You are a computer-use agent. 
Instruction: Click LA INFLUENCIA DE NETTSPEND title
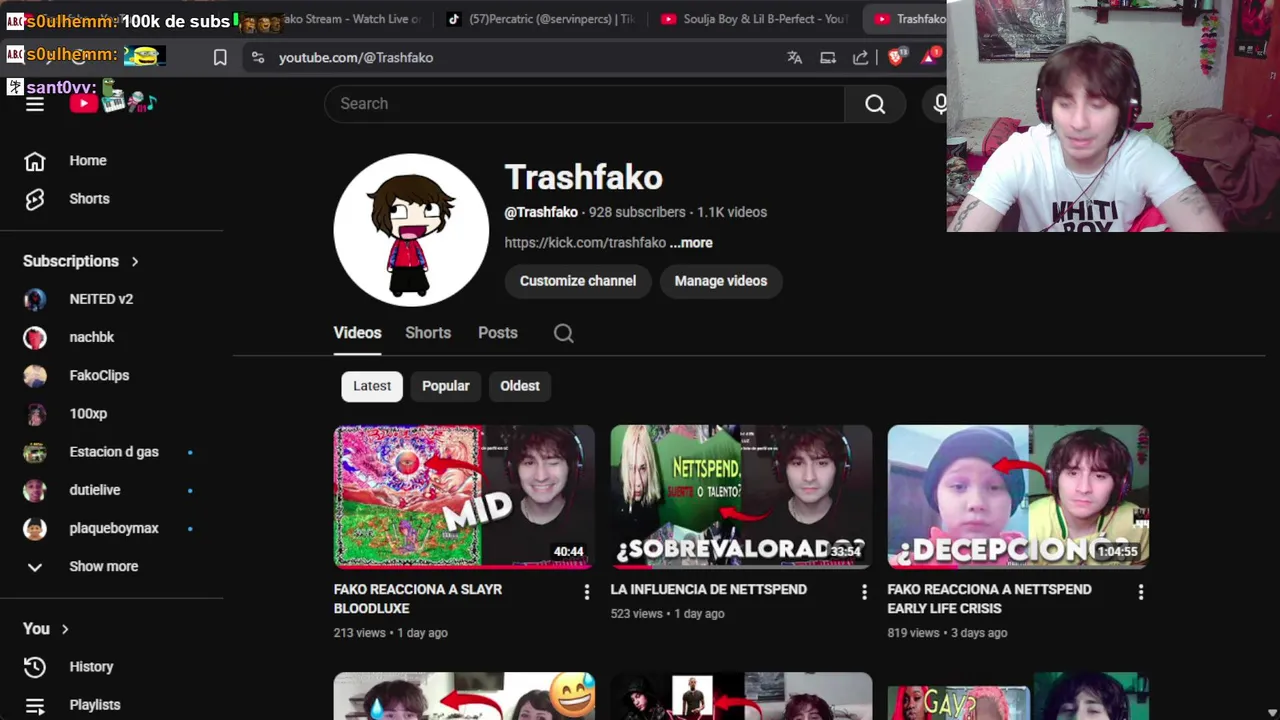point(708,590)
